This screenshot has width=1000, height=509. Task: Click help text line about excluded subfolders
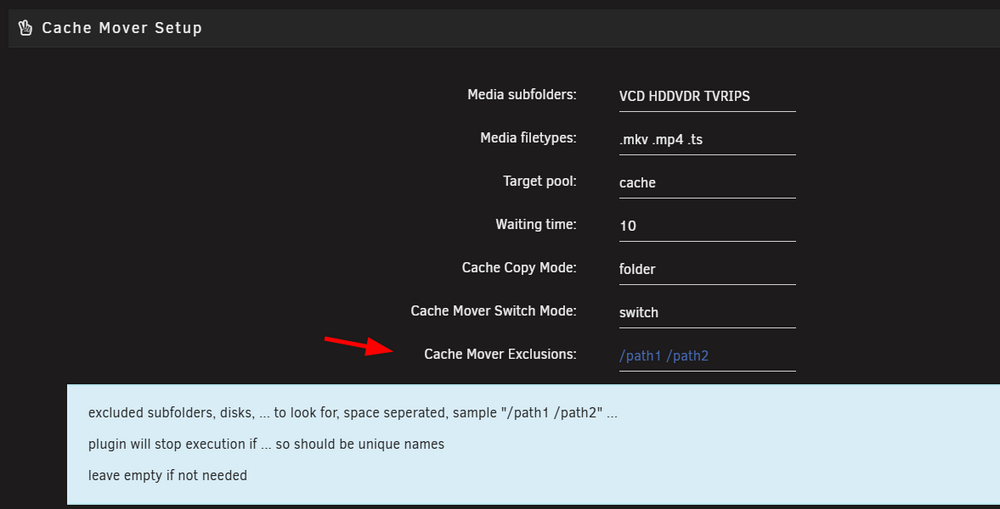(x=353, y=413)
